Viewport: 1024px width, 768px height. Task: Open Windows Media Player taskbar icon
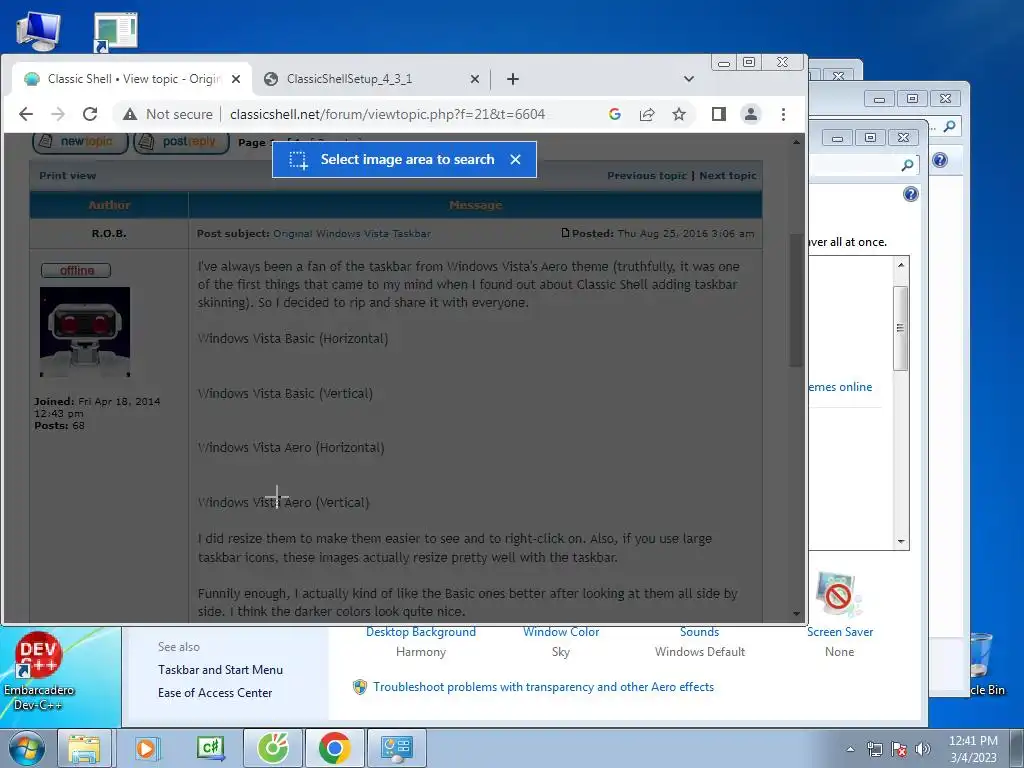tap(148, 748)
